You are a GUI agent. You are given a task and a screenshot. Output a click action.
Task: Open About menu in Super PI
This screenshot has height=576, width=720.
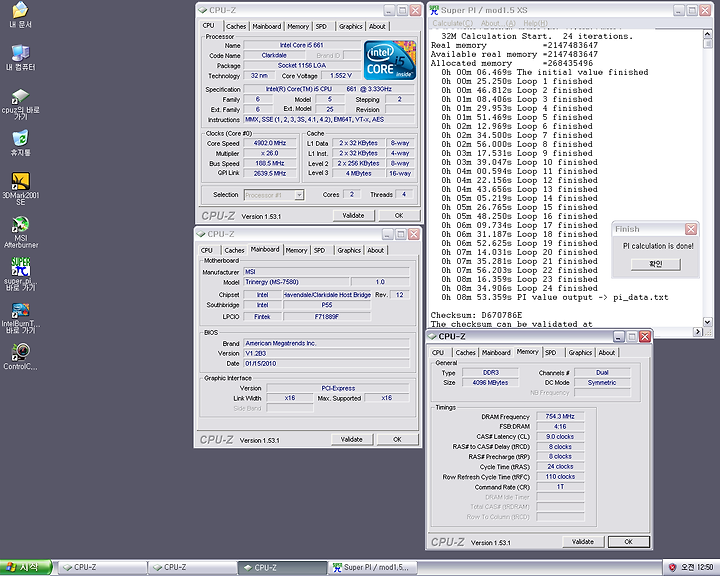(498, 23)
